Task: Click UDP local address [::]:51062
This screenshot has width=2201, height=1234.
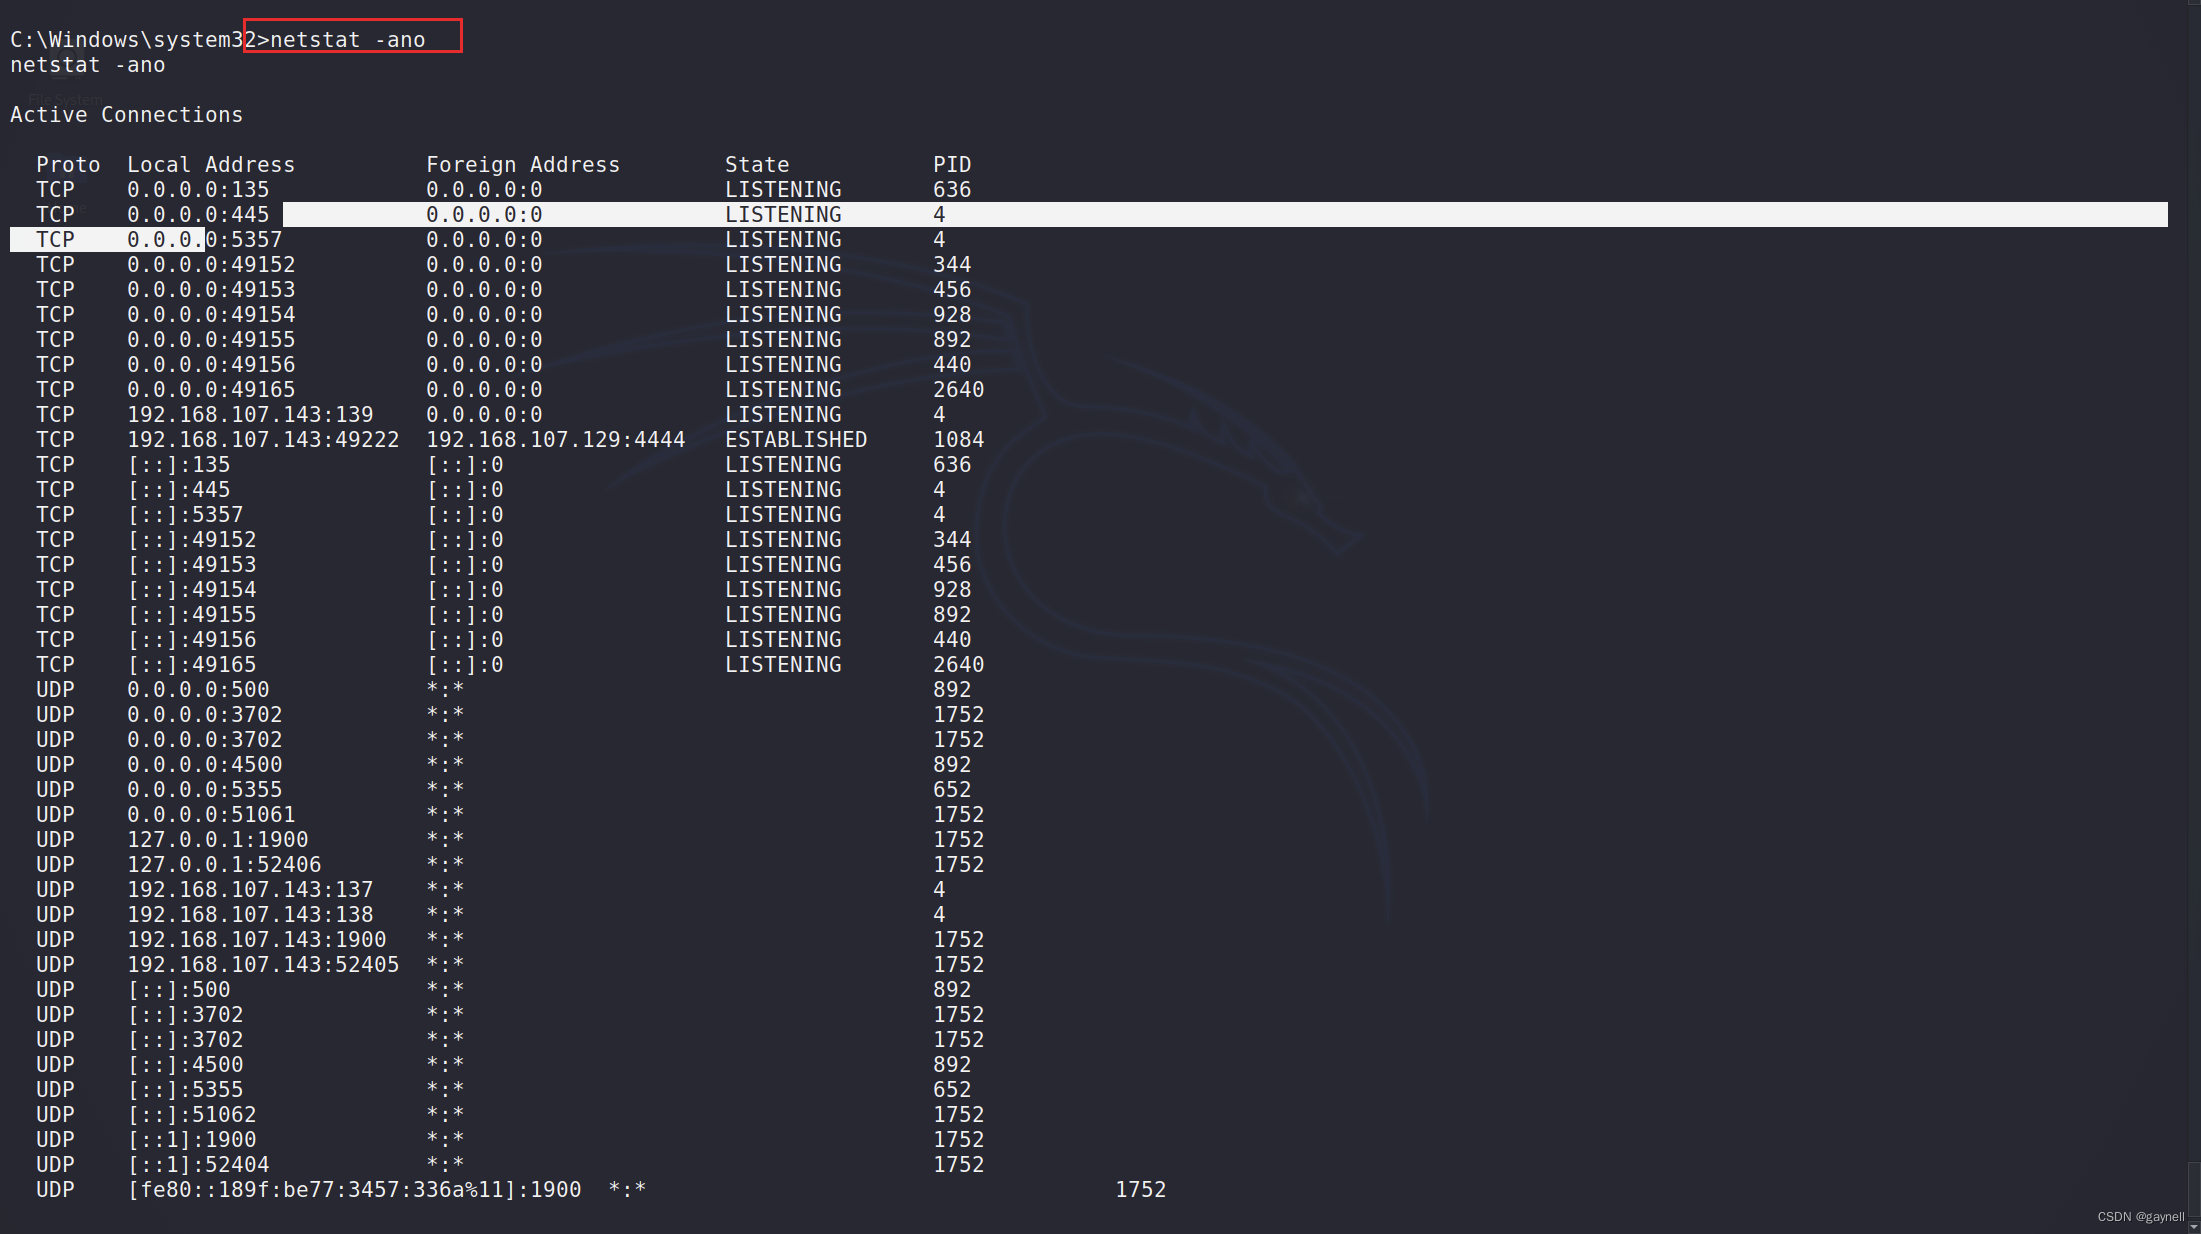Action: (x=192, y=1115)
